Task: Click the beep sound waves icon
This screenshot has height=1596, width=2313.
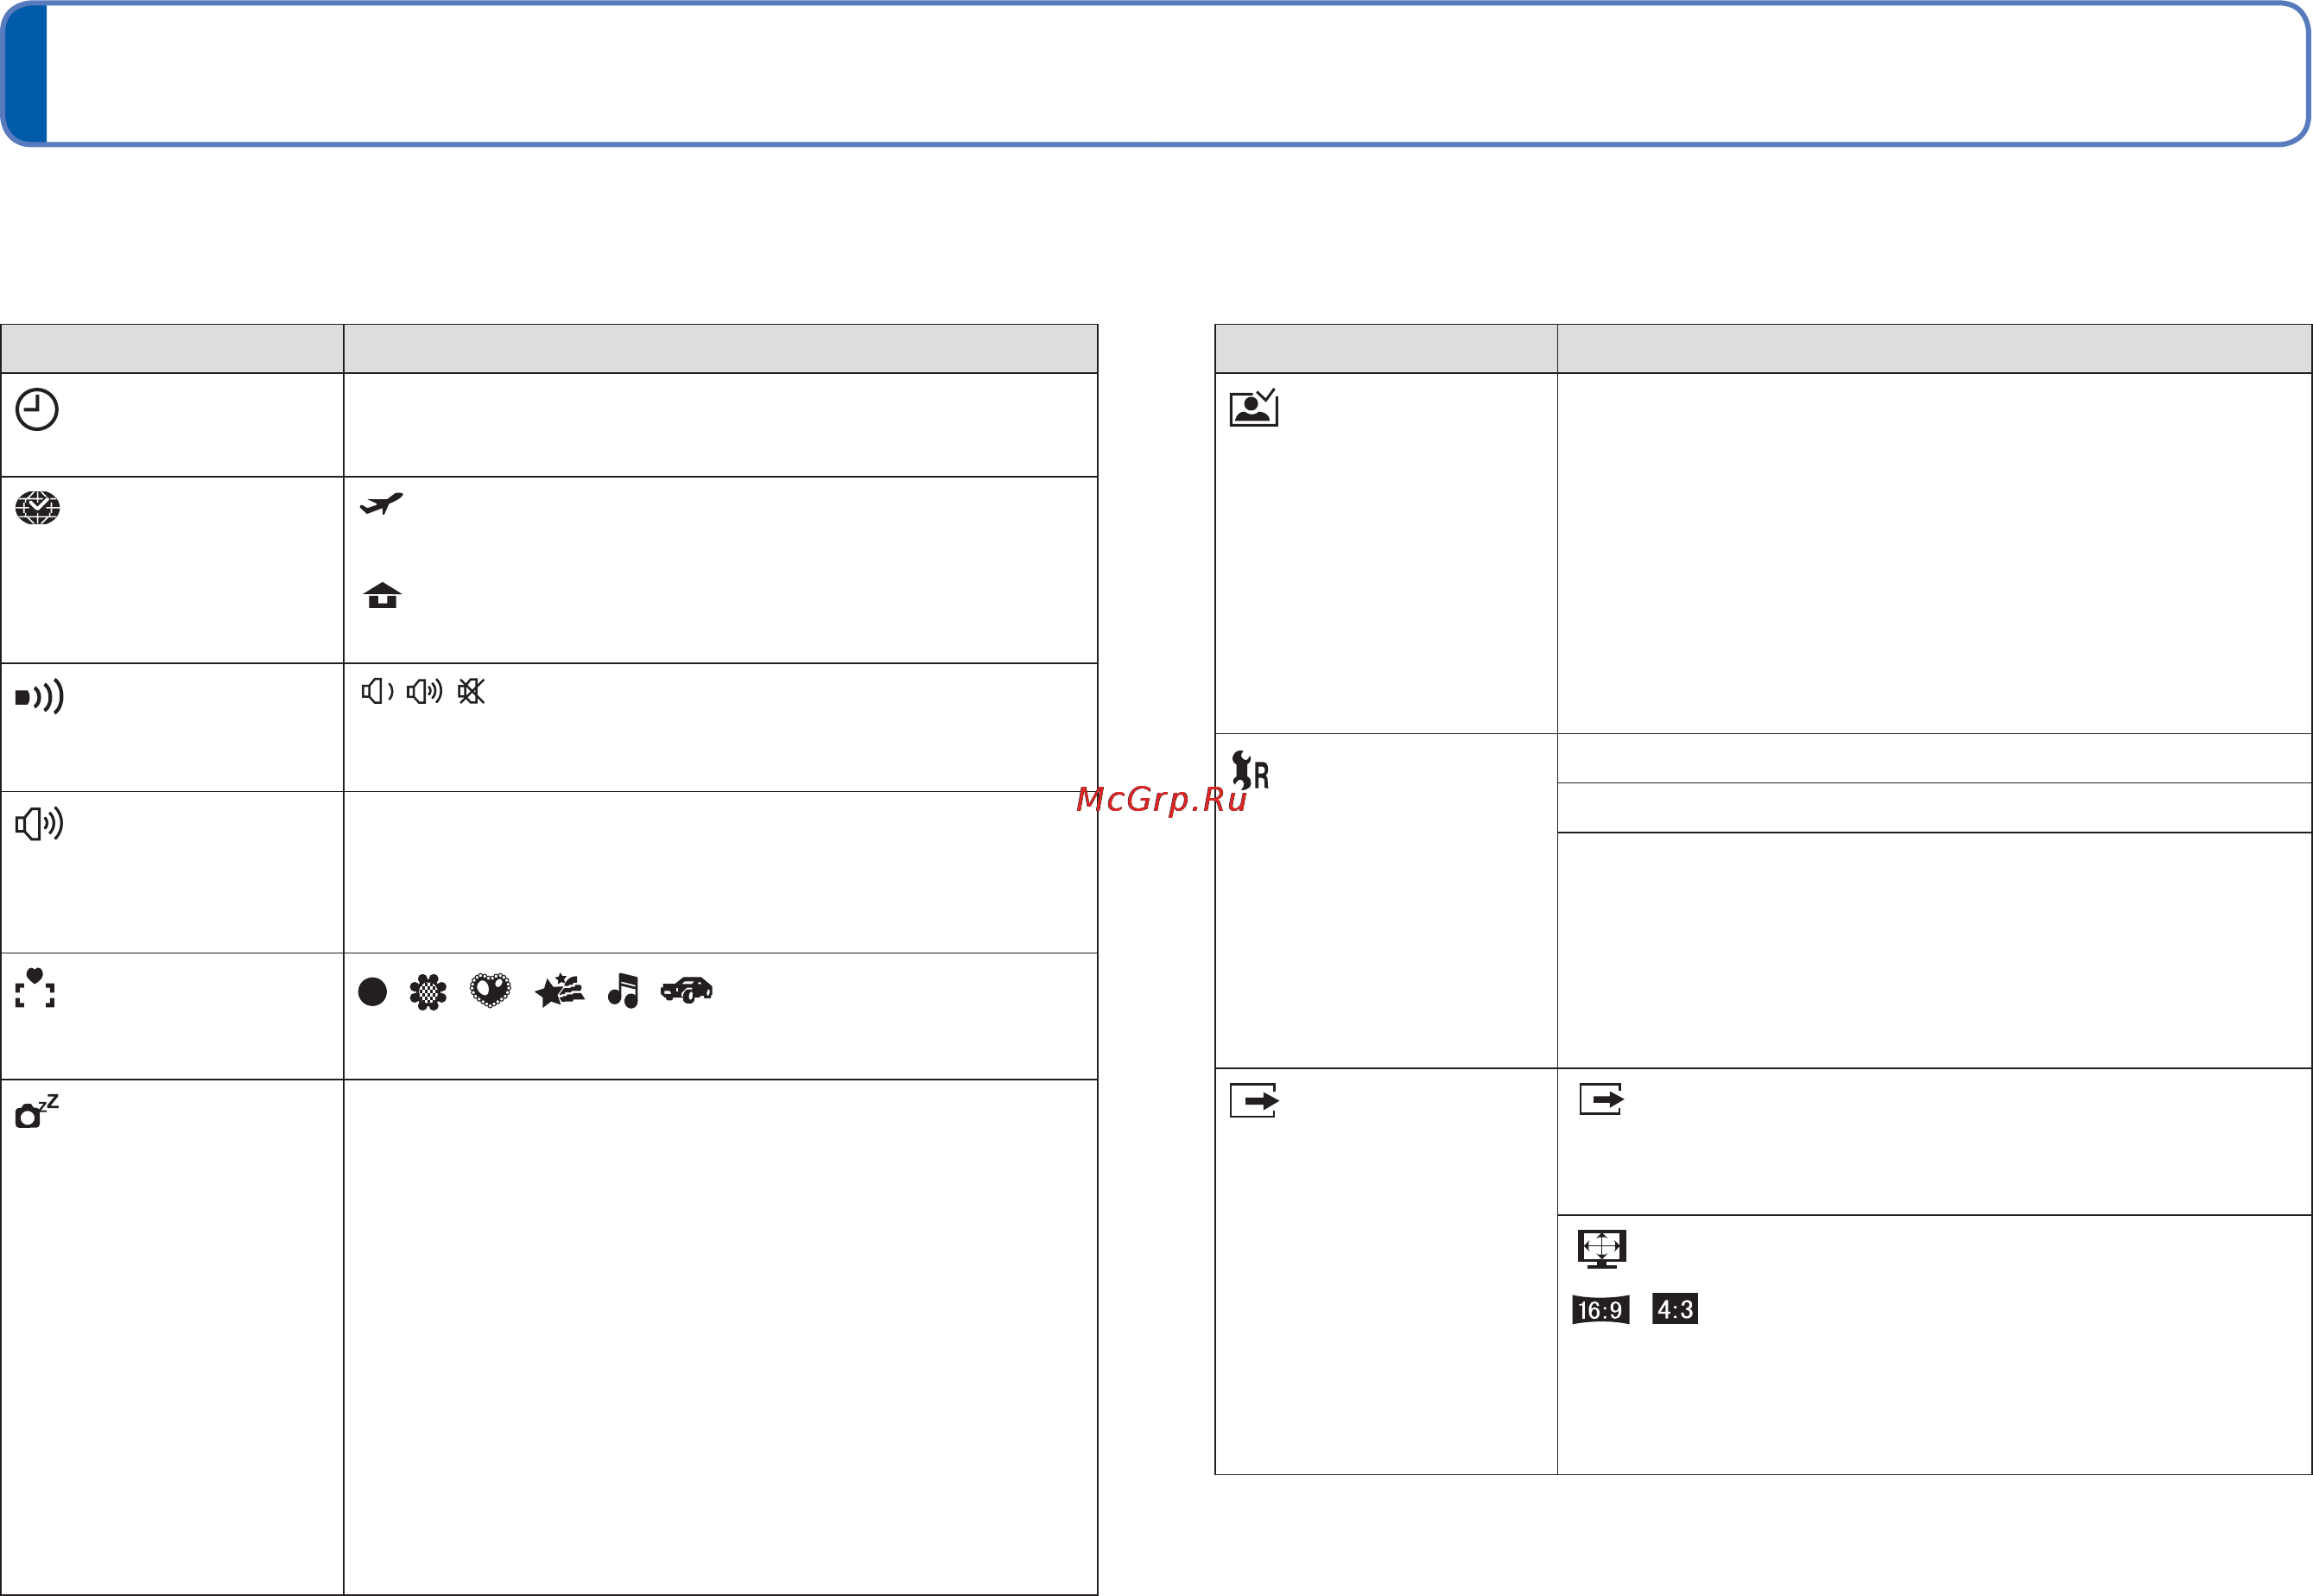Action: coord(40,696)
